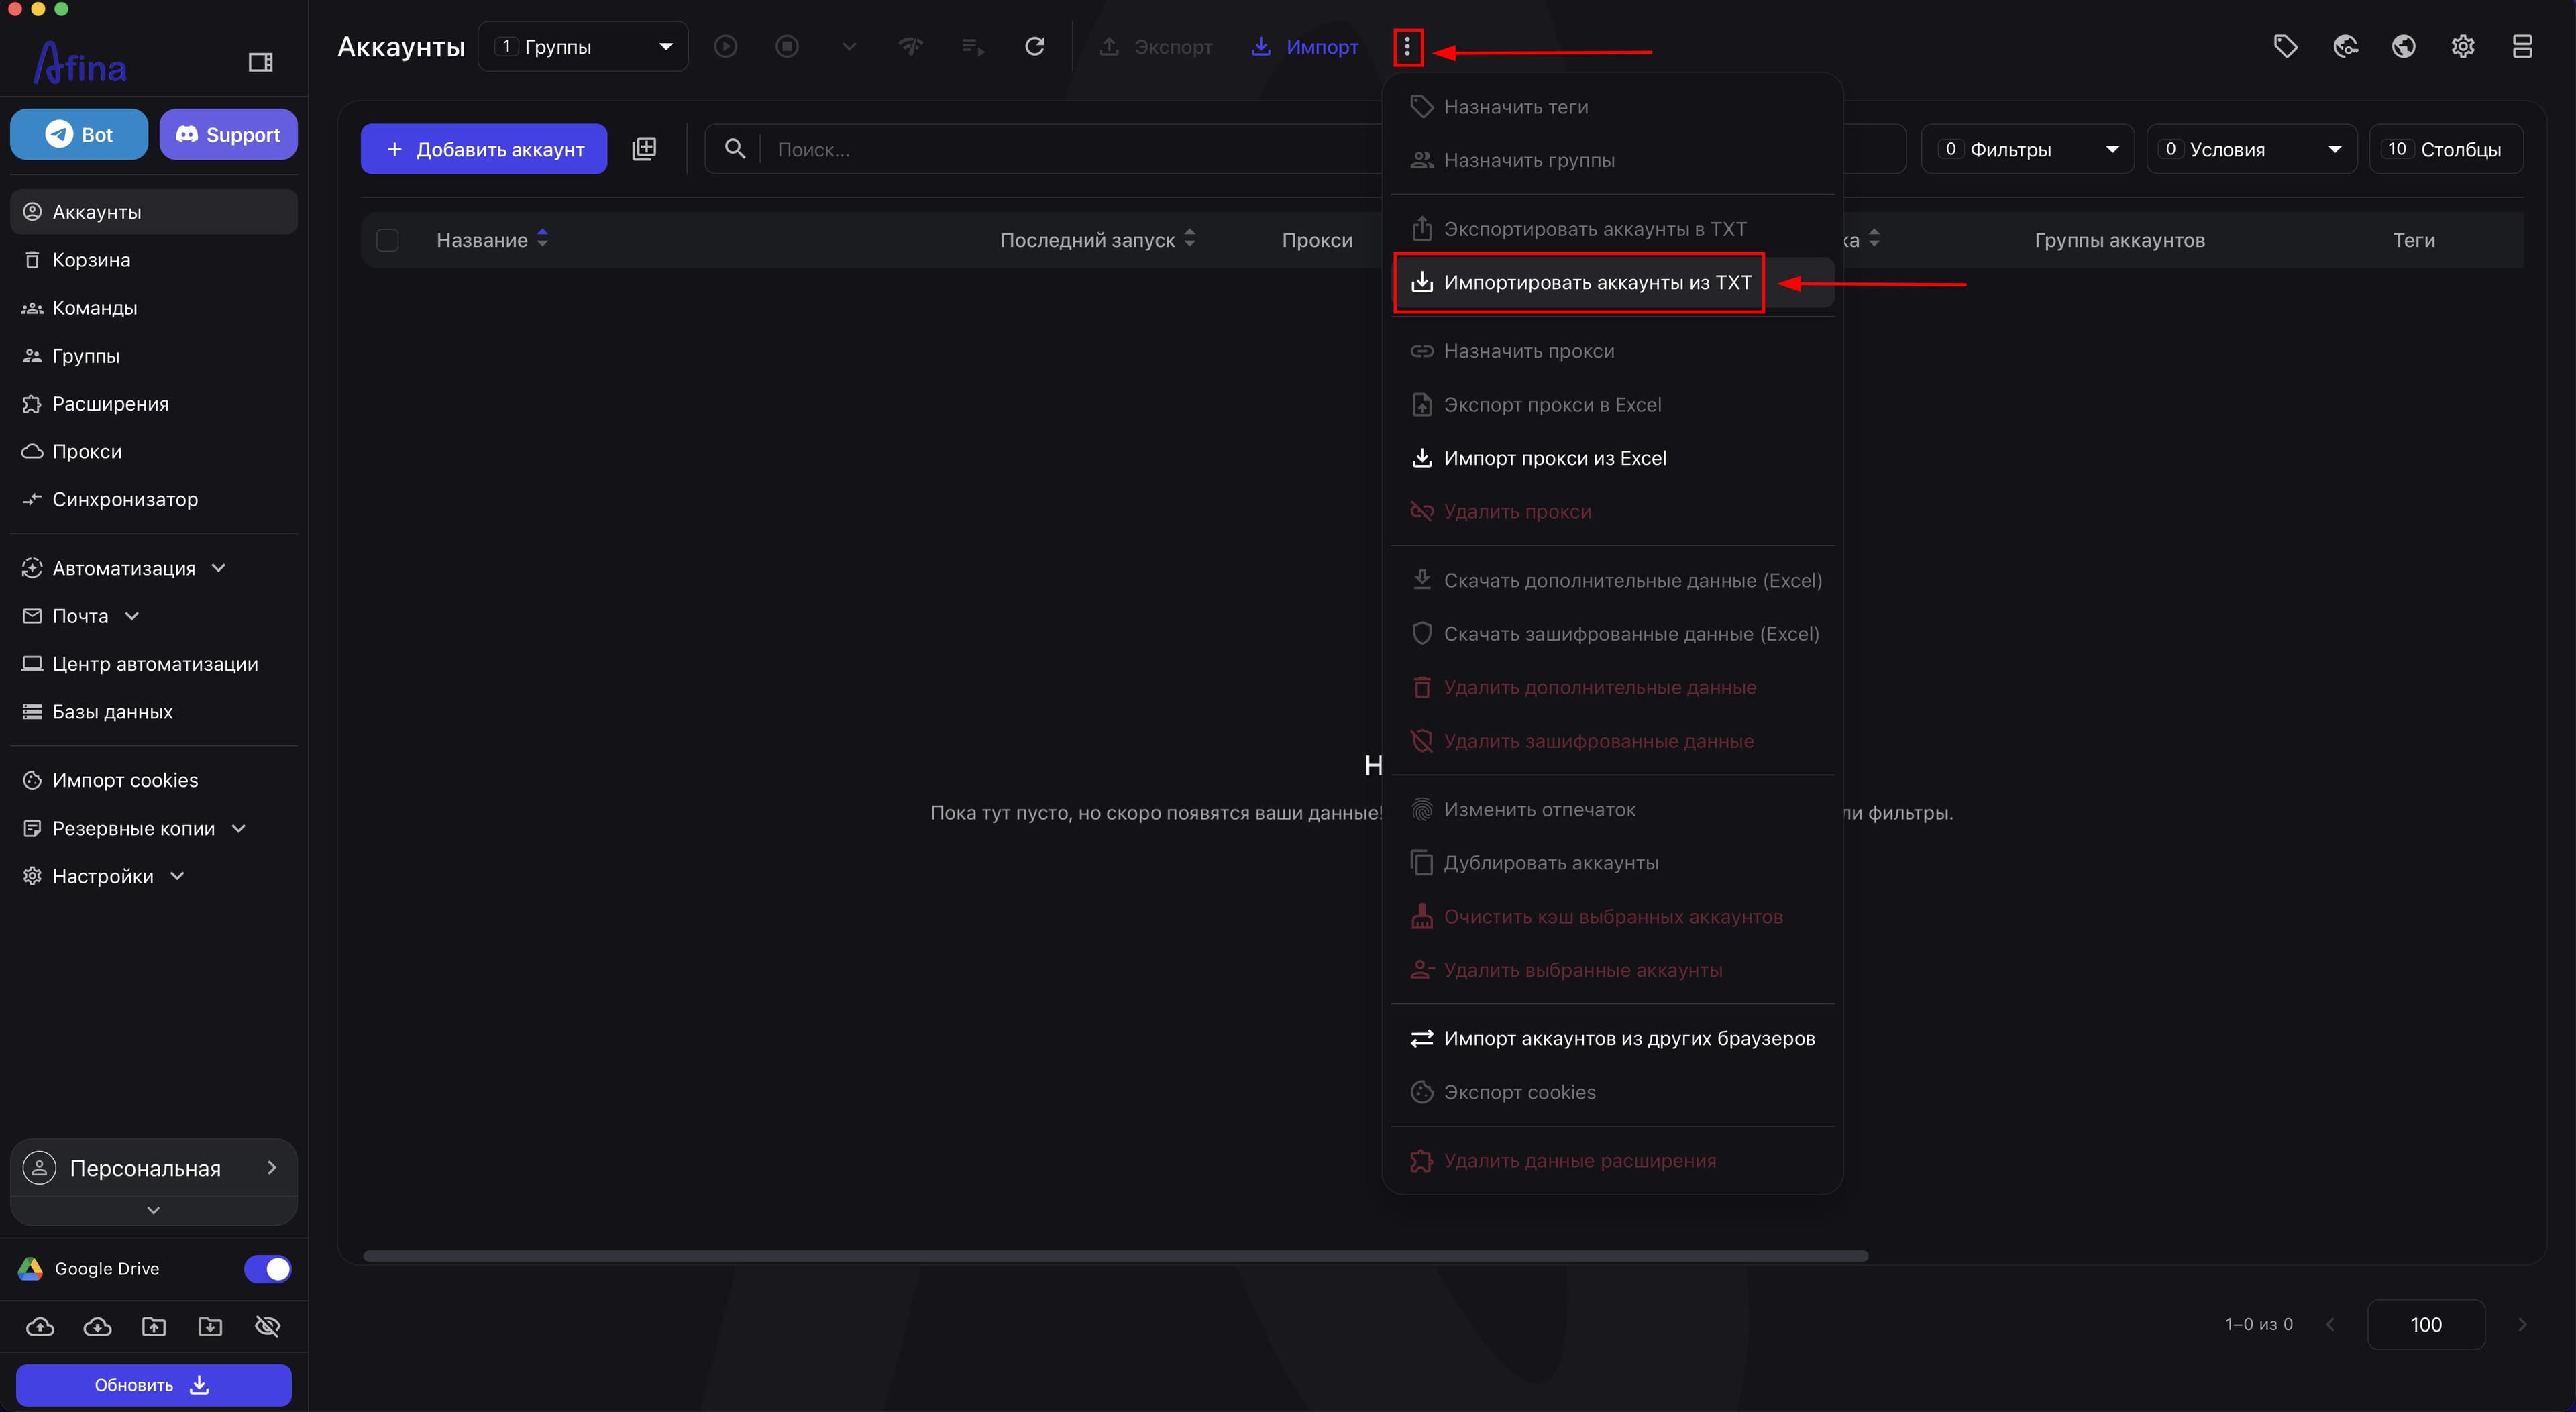Select Экспортировать аккаунты в TXT
This screenshot has width=2576, height=1412.
tap(1612, 229)
